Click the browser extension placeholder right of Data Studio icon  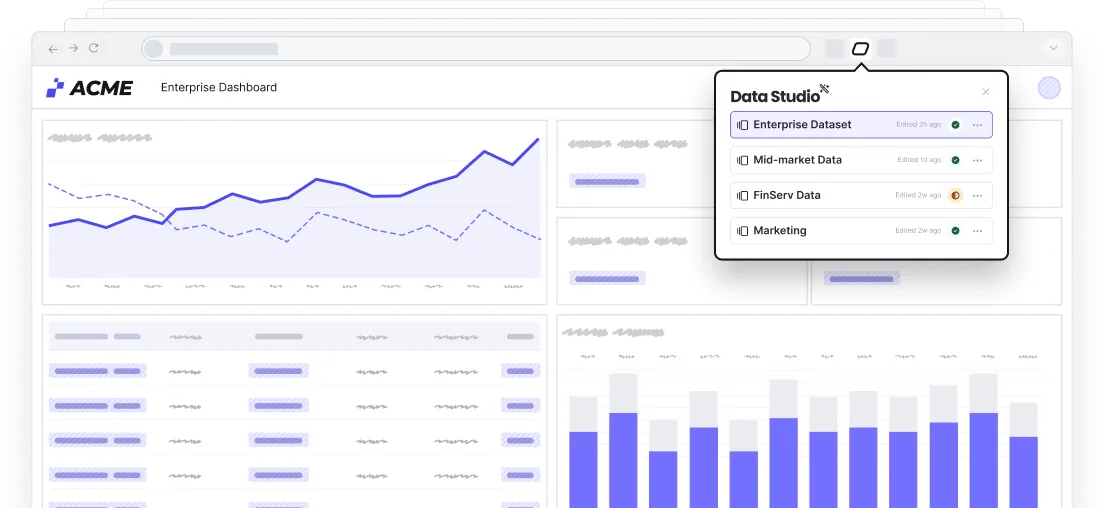[x=886, y=49]
